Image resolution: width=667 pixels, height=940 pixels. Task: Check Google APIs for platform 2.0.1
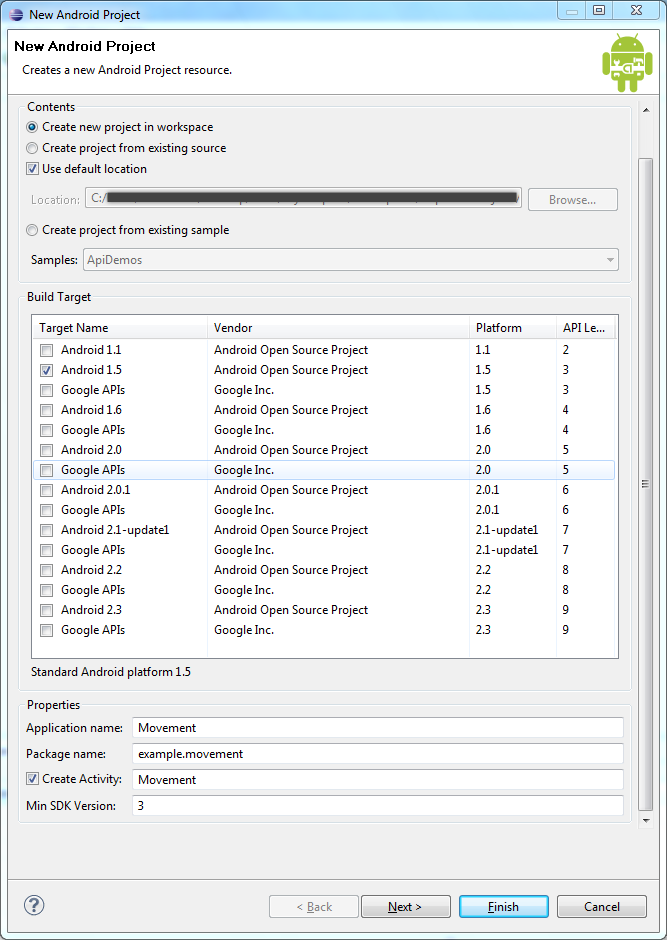[46, 510]
